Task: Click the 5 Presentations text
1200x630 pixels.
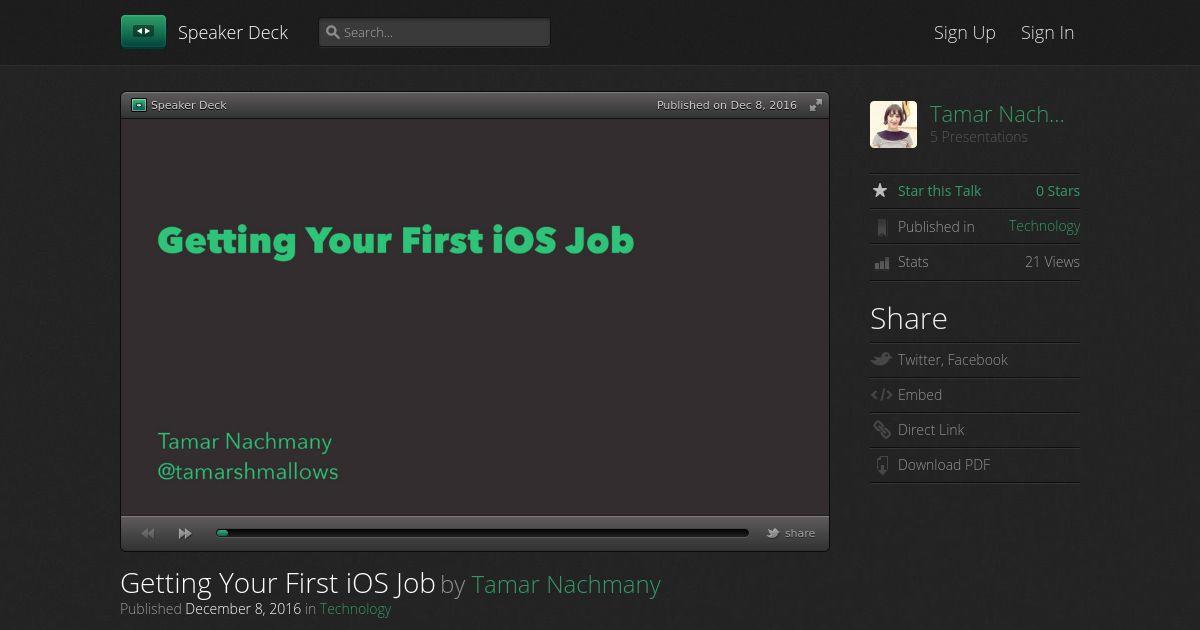Action: pyautogui.click(x=979, y=137)
